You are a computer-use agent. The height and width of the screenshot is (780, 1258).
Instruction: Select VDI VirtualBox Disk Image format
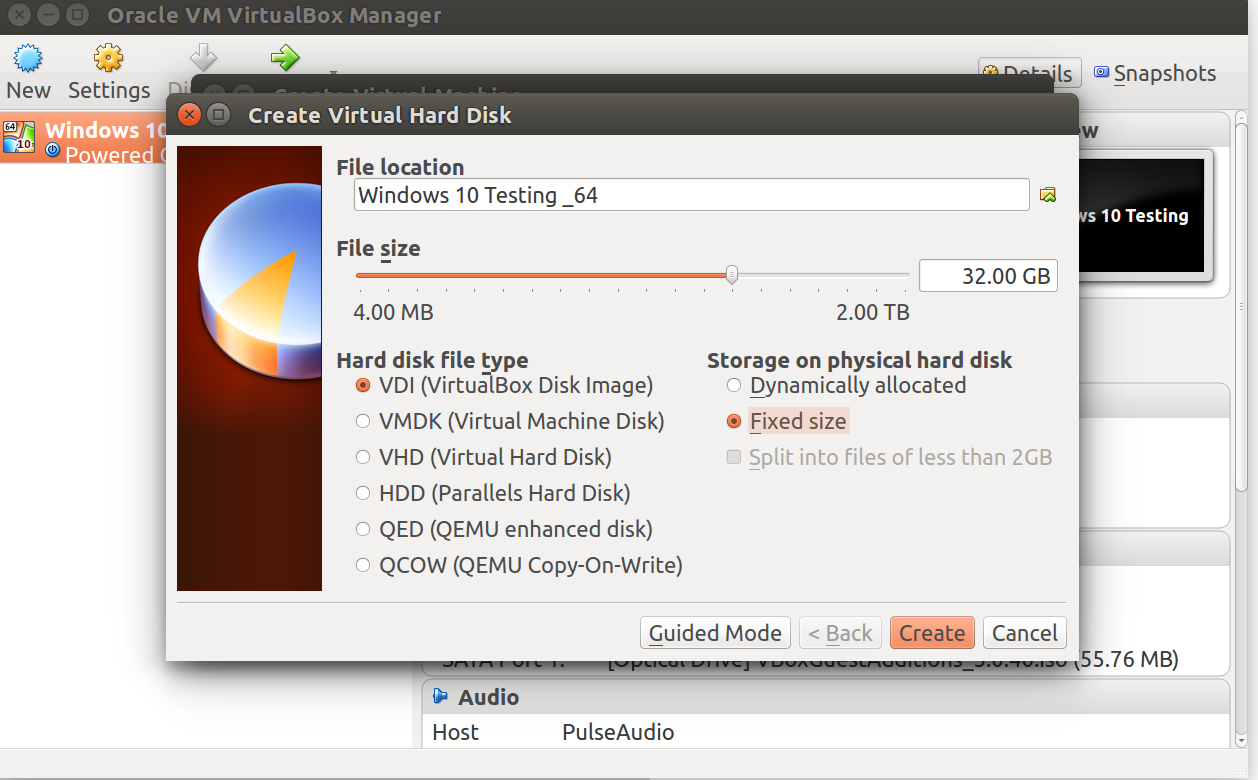(363, 385)
